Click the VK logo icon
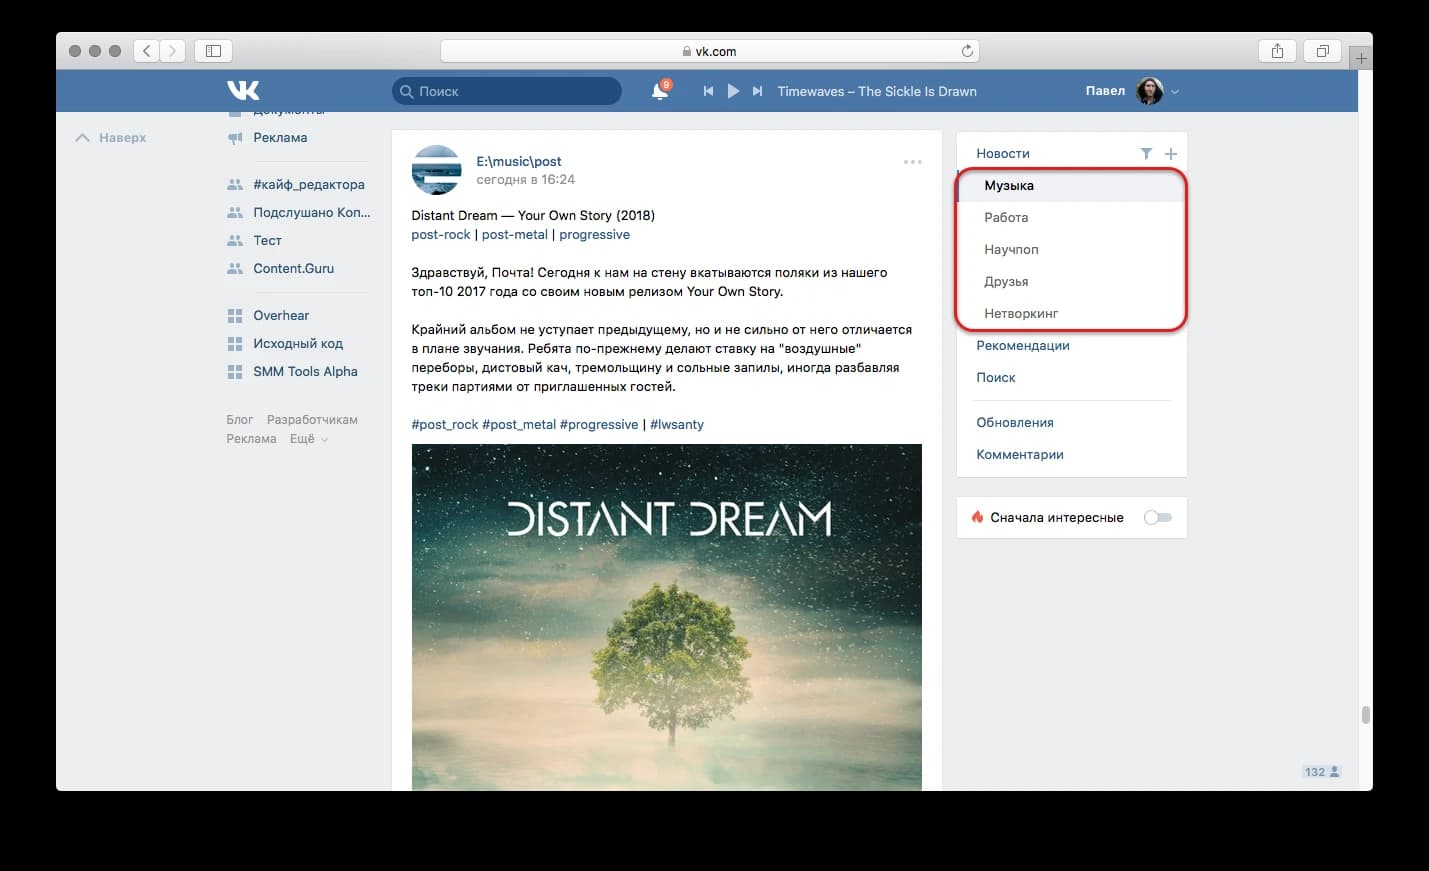 pyautogui.click(x=243, y=91)
